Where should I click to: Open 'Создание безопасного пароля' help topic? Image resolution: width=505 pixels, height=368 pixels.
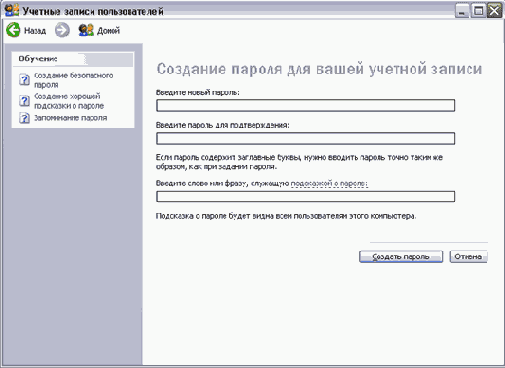point(73,80)
